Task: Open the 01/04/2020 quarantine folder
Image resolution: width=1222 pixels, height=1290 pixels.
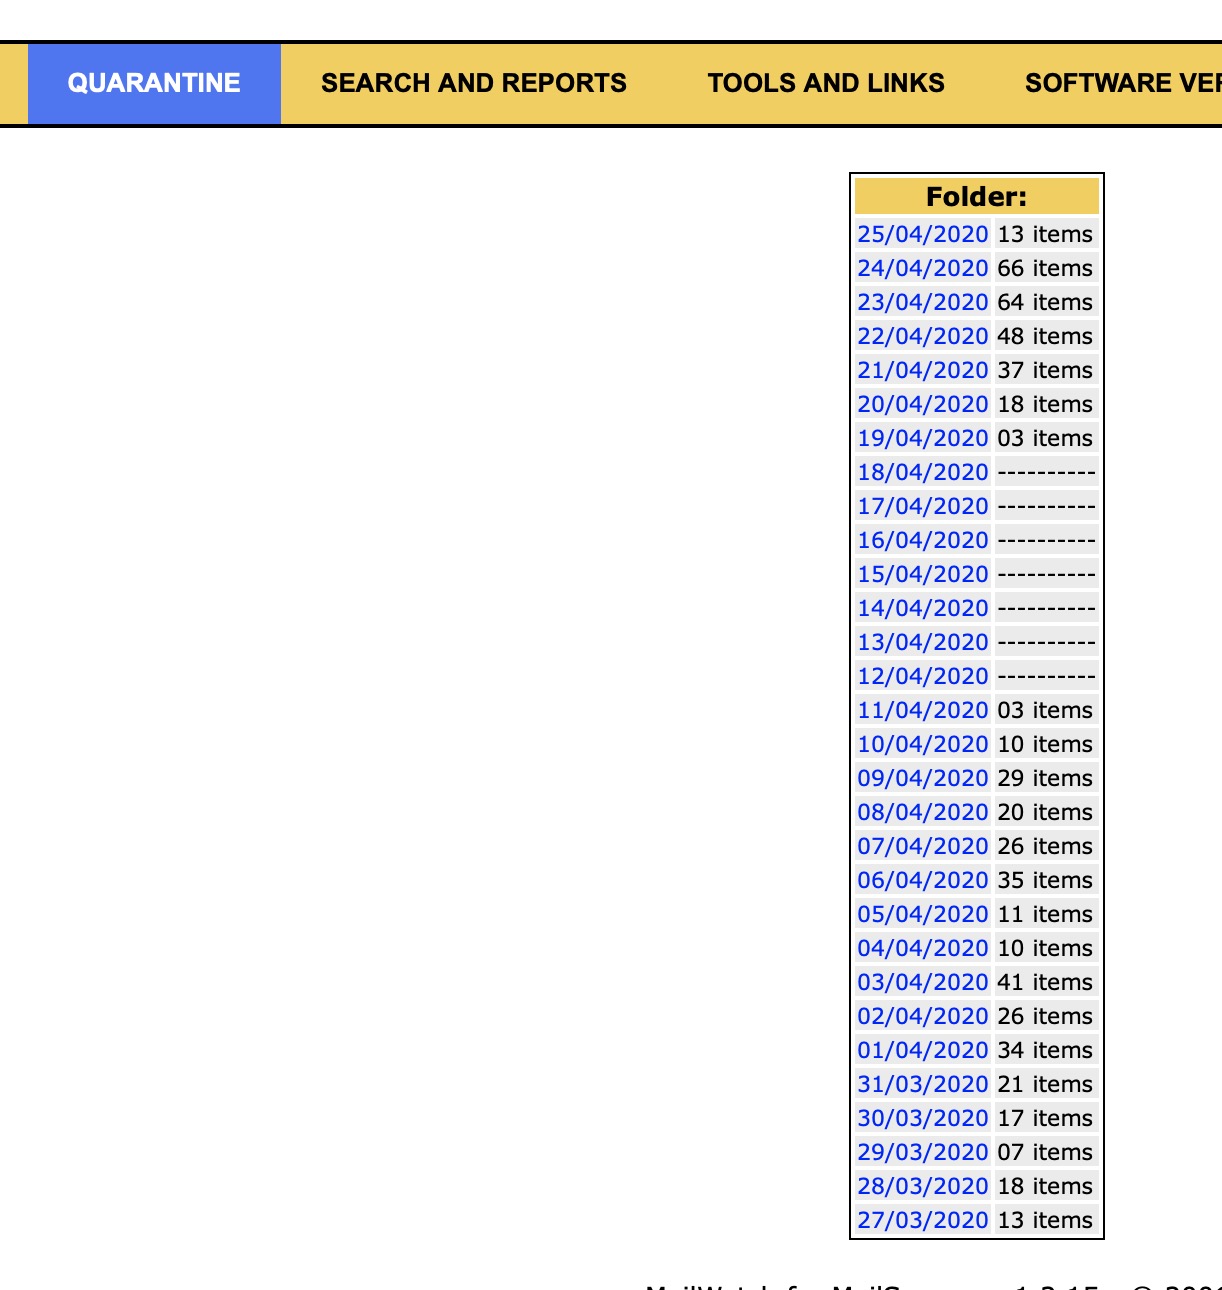Action: tap(923, 1049)
